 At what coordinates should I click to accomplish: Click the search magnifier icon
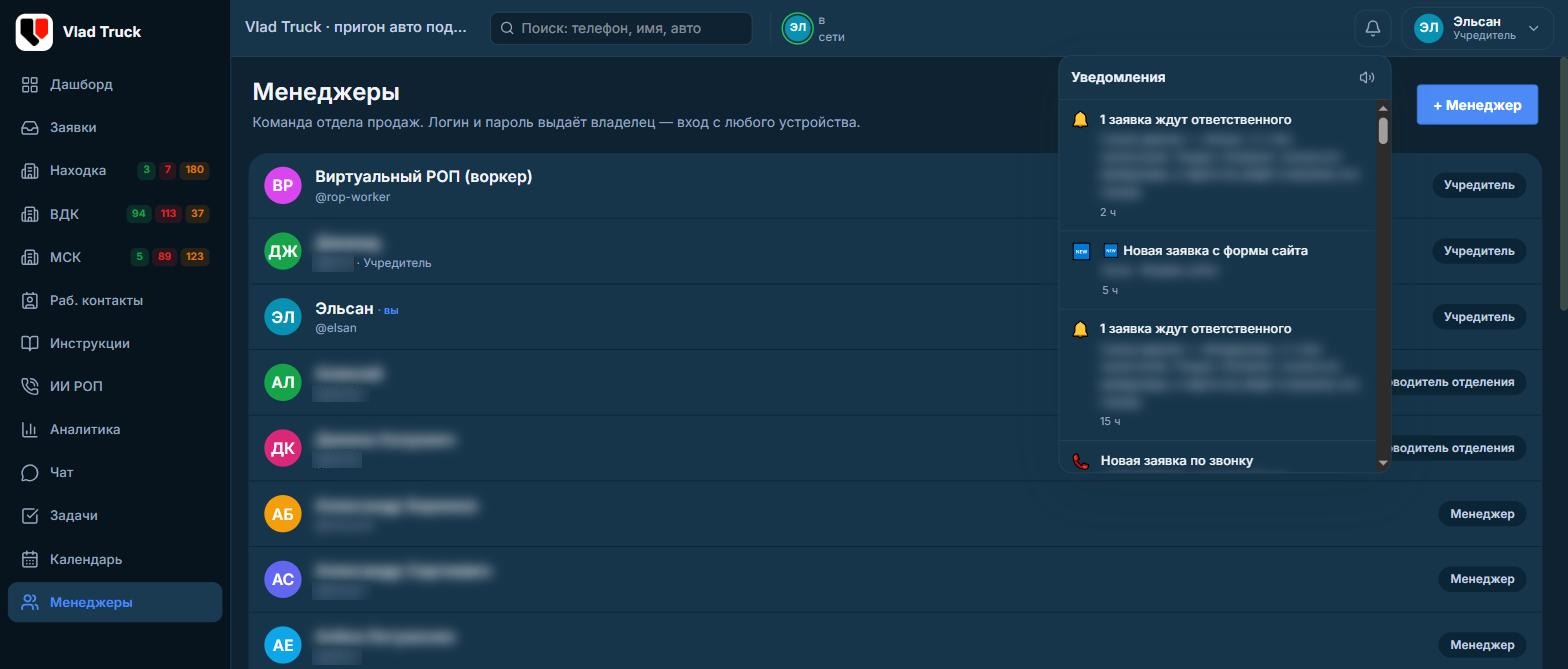point(507,28)
